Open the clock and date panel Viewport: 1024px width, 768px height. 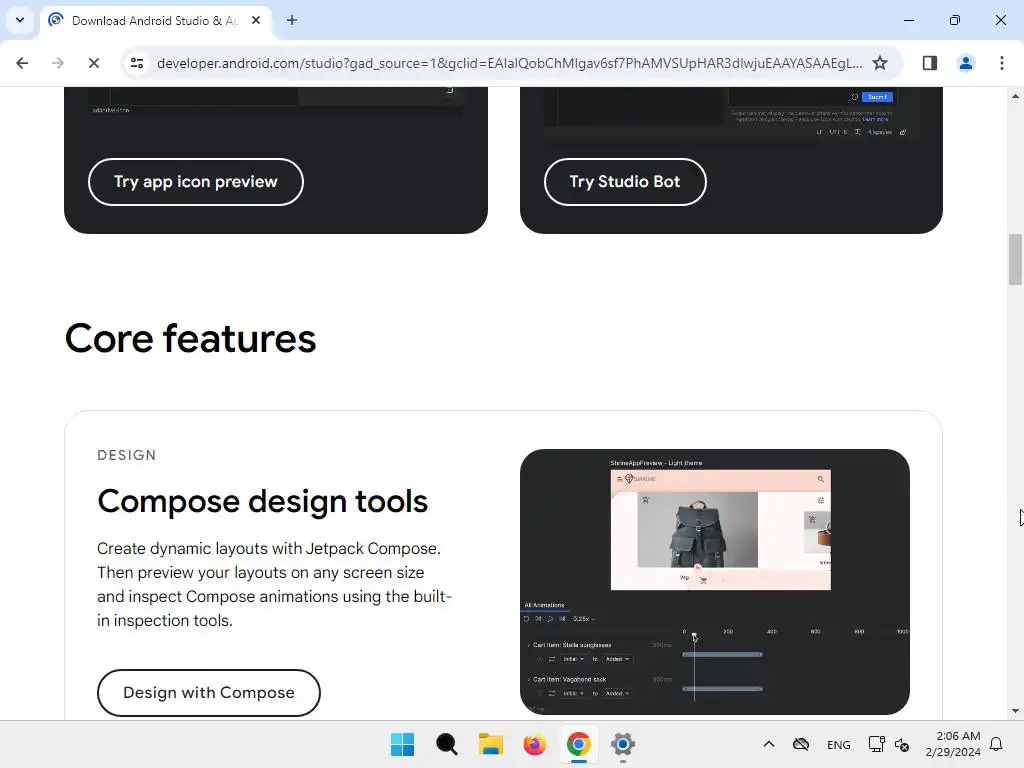click(x=953, y=744)
